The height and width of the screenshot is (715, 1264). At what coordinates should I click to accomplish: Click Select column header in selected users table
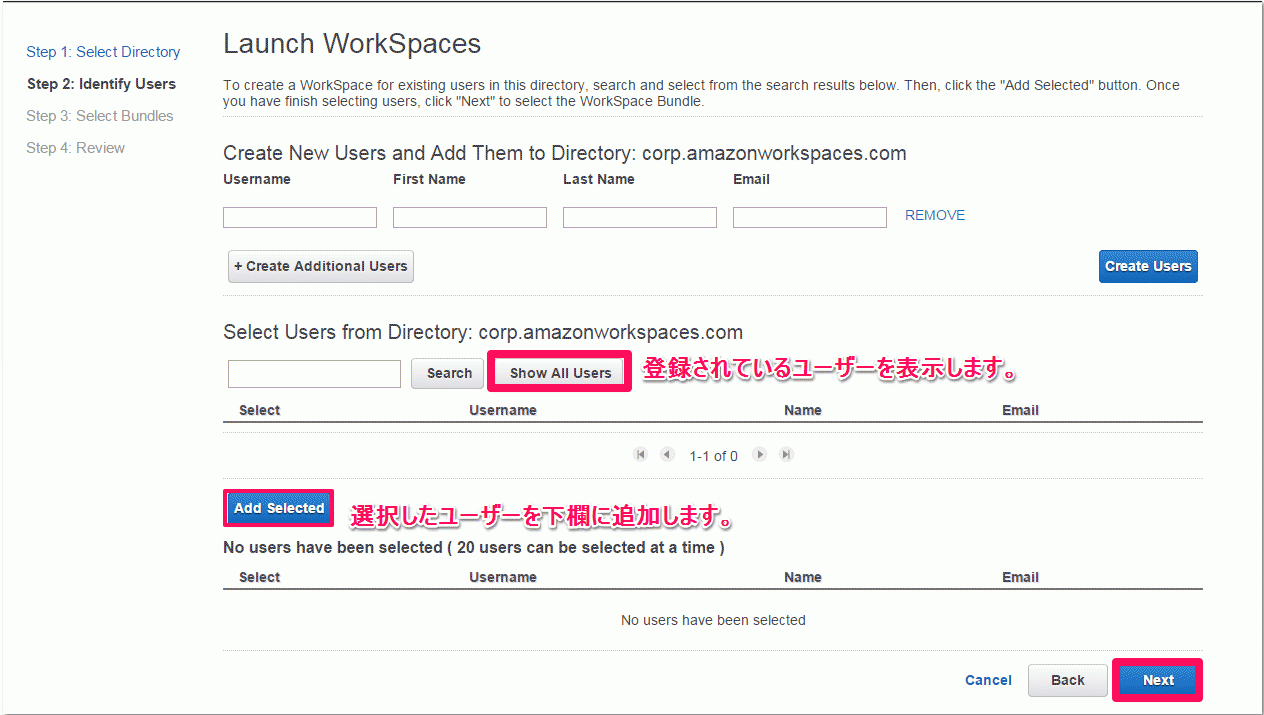[260, 577]
